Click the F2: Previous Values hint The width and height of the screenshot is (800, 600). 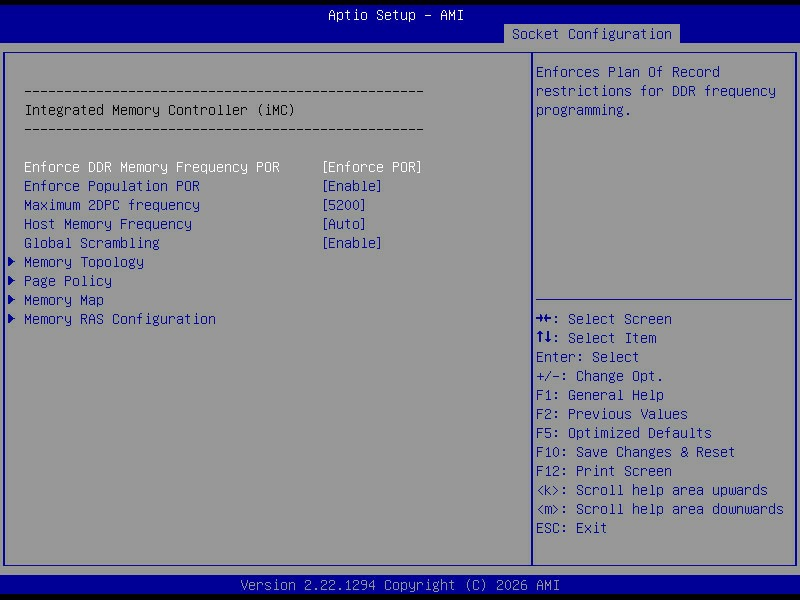point(612,414)
